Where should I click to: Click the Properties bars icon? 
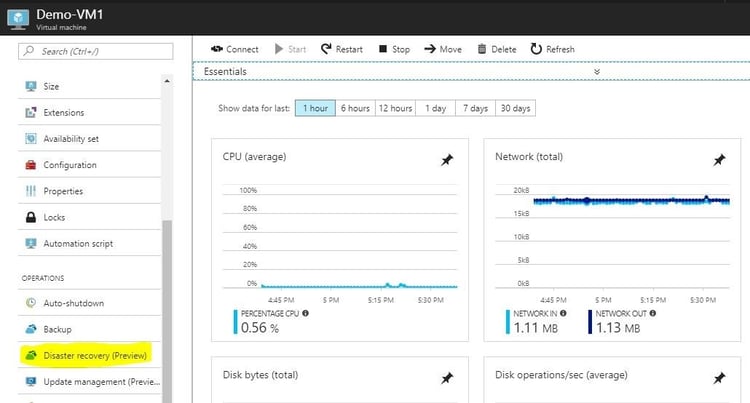(x=31, y=191)
